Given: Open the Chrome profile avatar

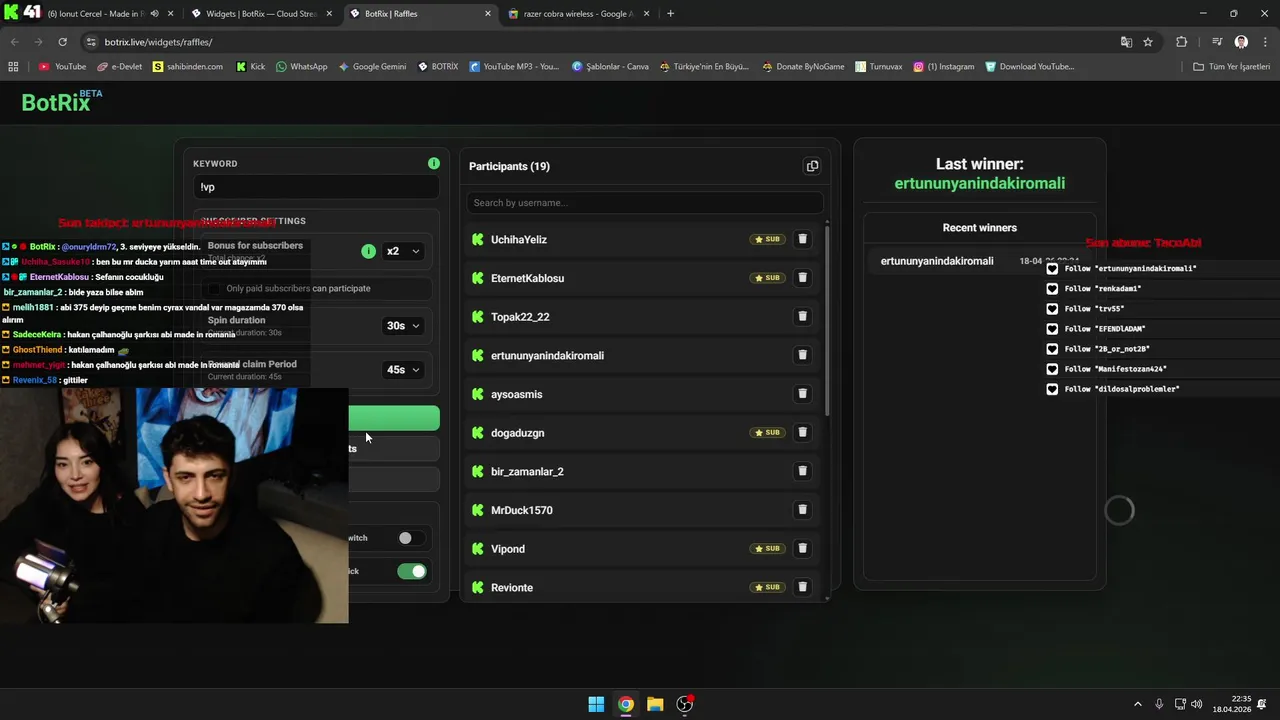Looking at the screenshot, I should pos(1241,42).
